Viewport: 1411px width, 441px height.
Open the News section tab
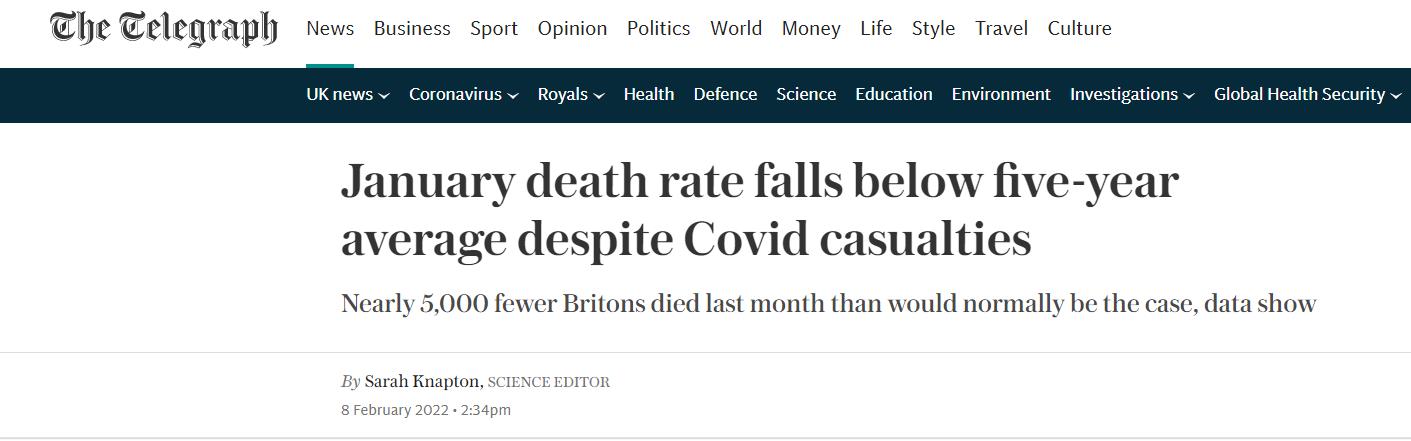(x=330, y=29)
